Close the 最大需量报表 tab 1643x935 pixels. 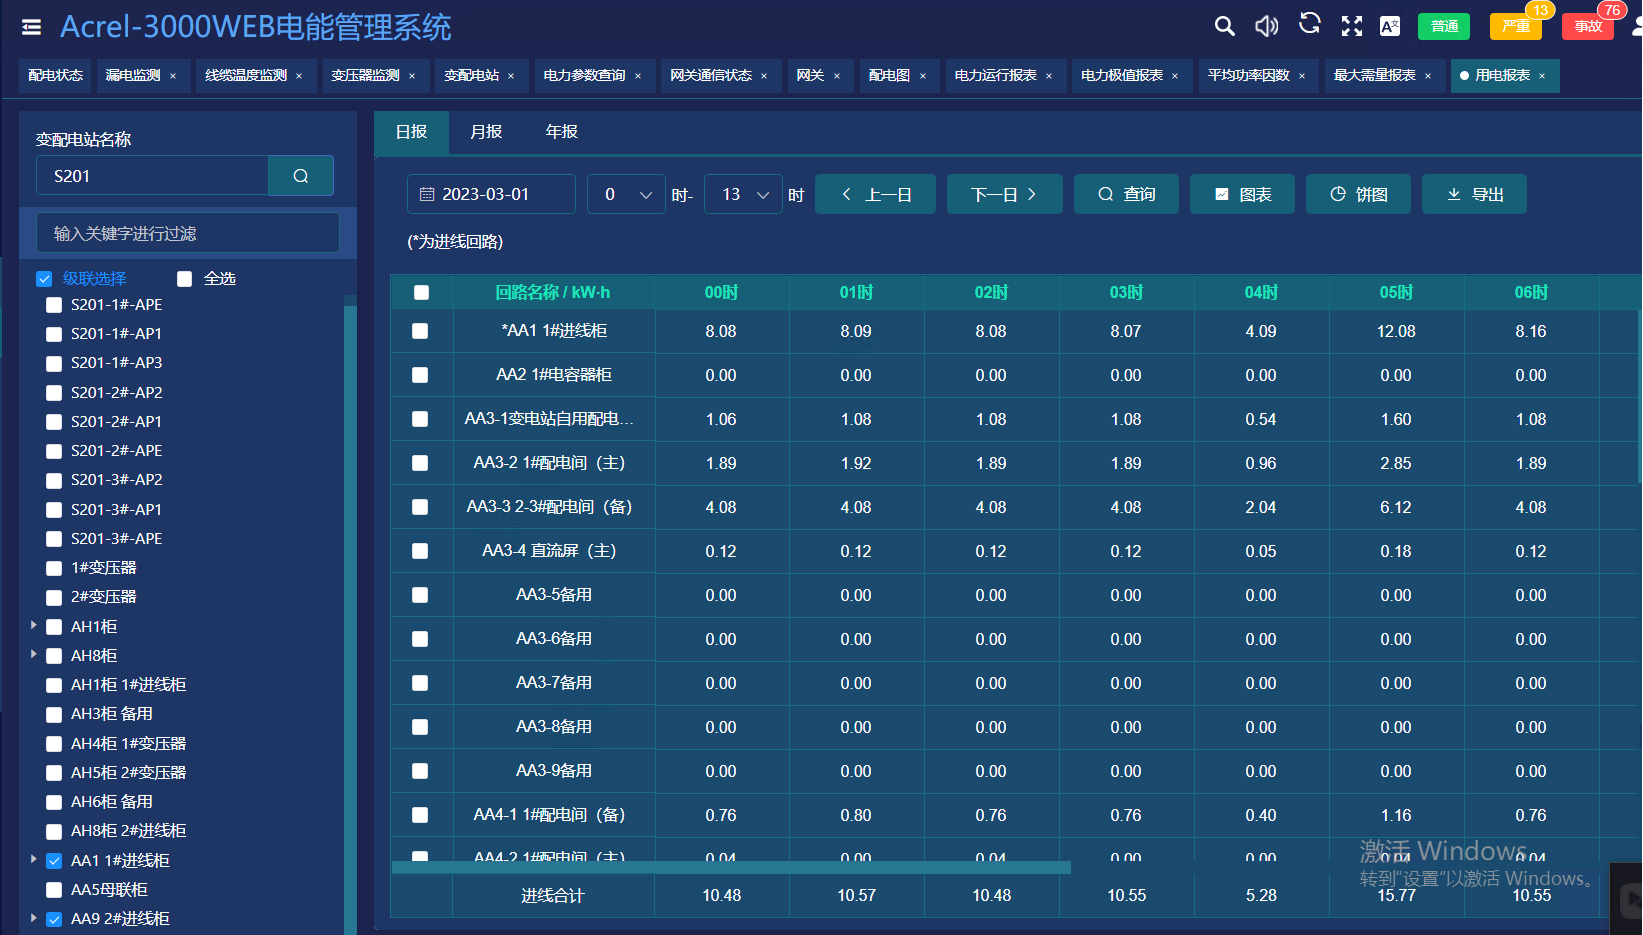pos(1428,76)
